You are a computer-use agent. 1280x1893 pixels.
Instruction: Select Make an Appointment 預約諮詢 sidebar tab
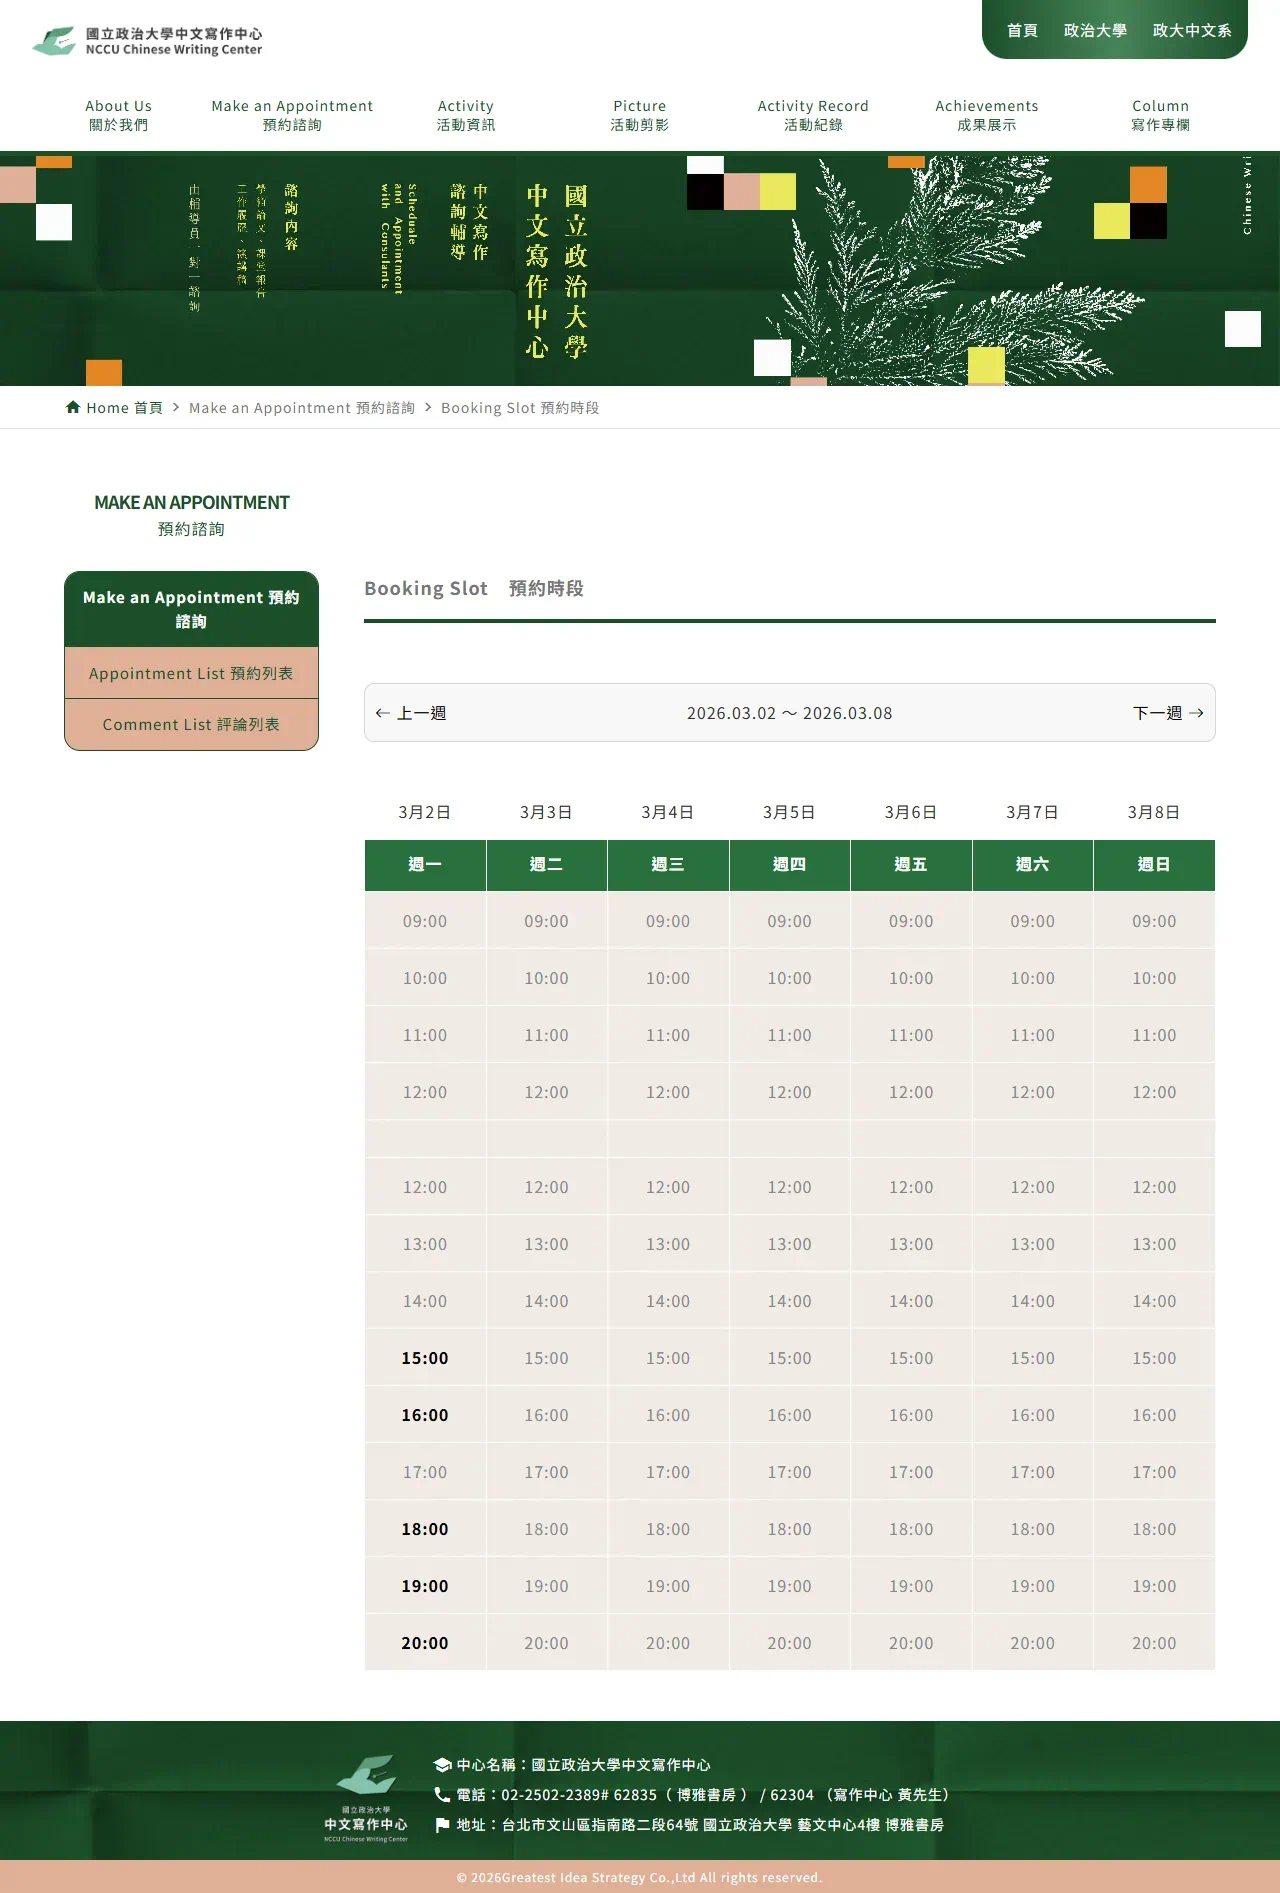coord(191,609)
